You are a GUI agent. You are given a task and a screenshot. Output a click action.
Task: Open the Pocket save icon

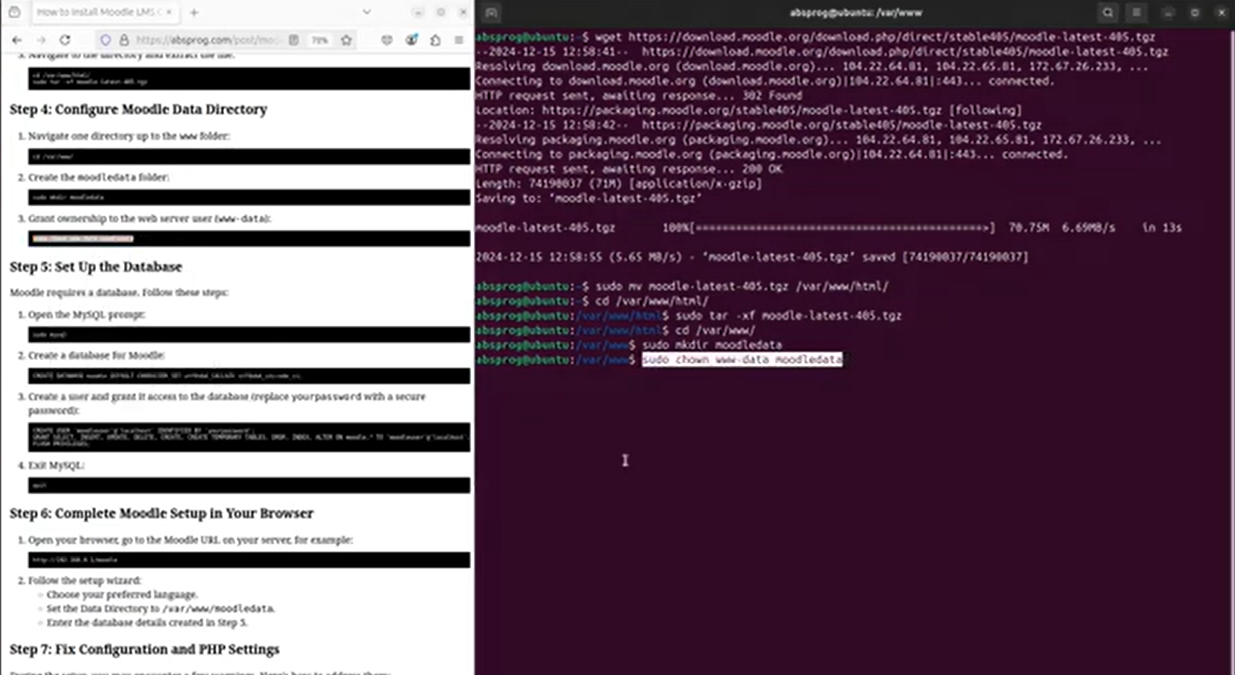pos(387,40)
